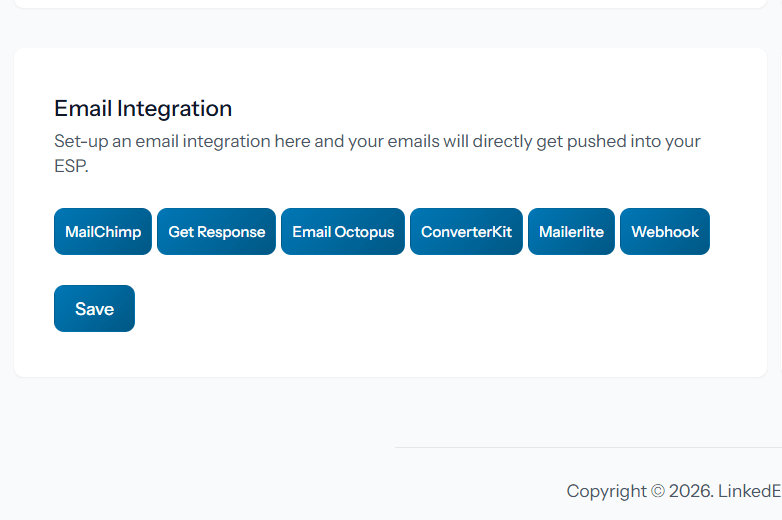Click empty white area beside the Save button
This screenshot has width=782, height=520.
click(x=400, y=308)
